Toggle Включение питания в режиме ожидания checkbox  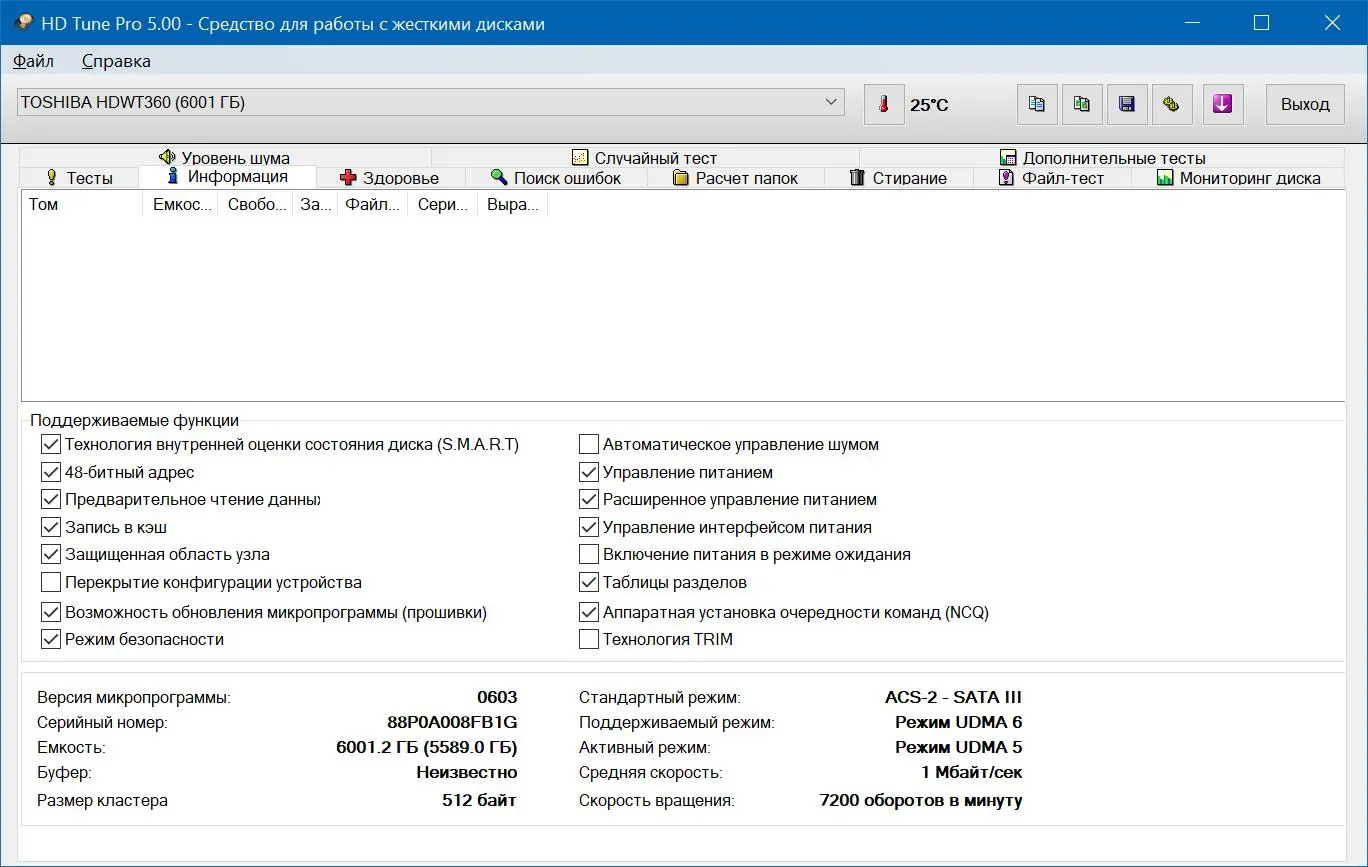point(589,554)
